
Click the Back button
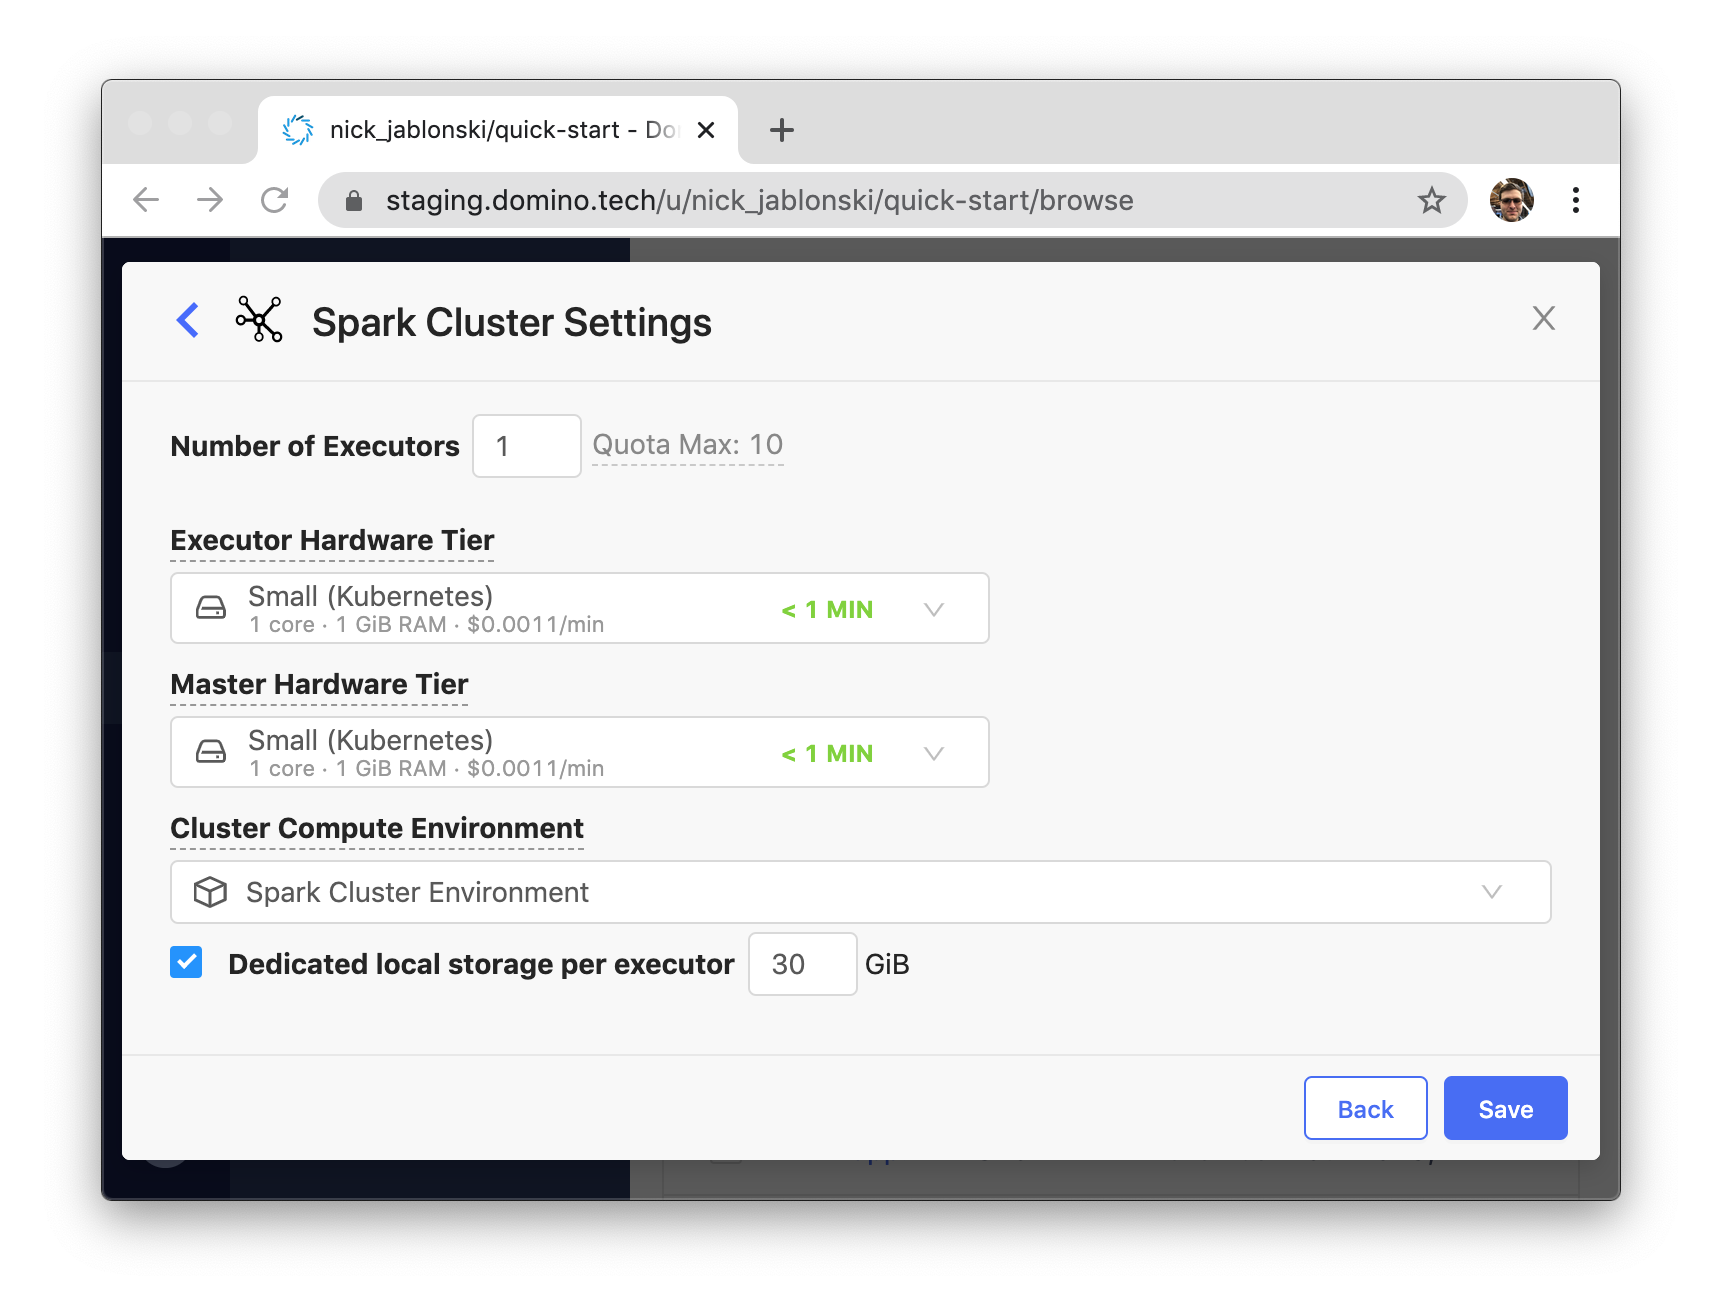coord(1365,1108)
